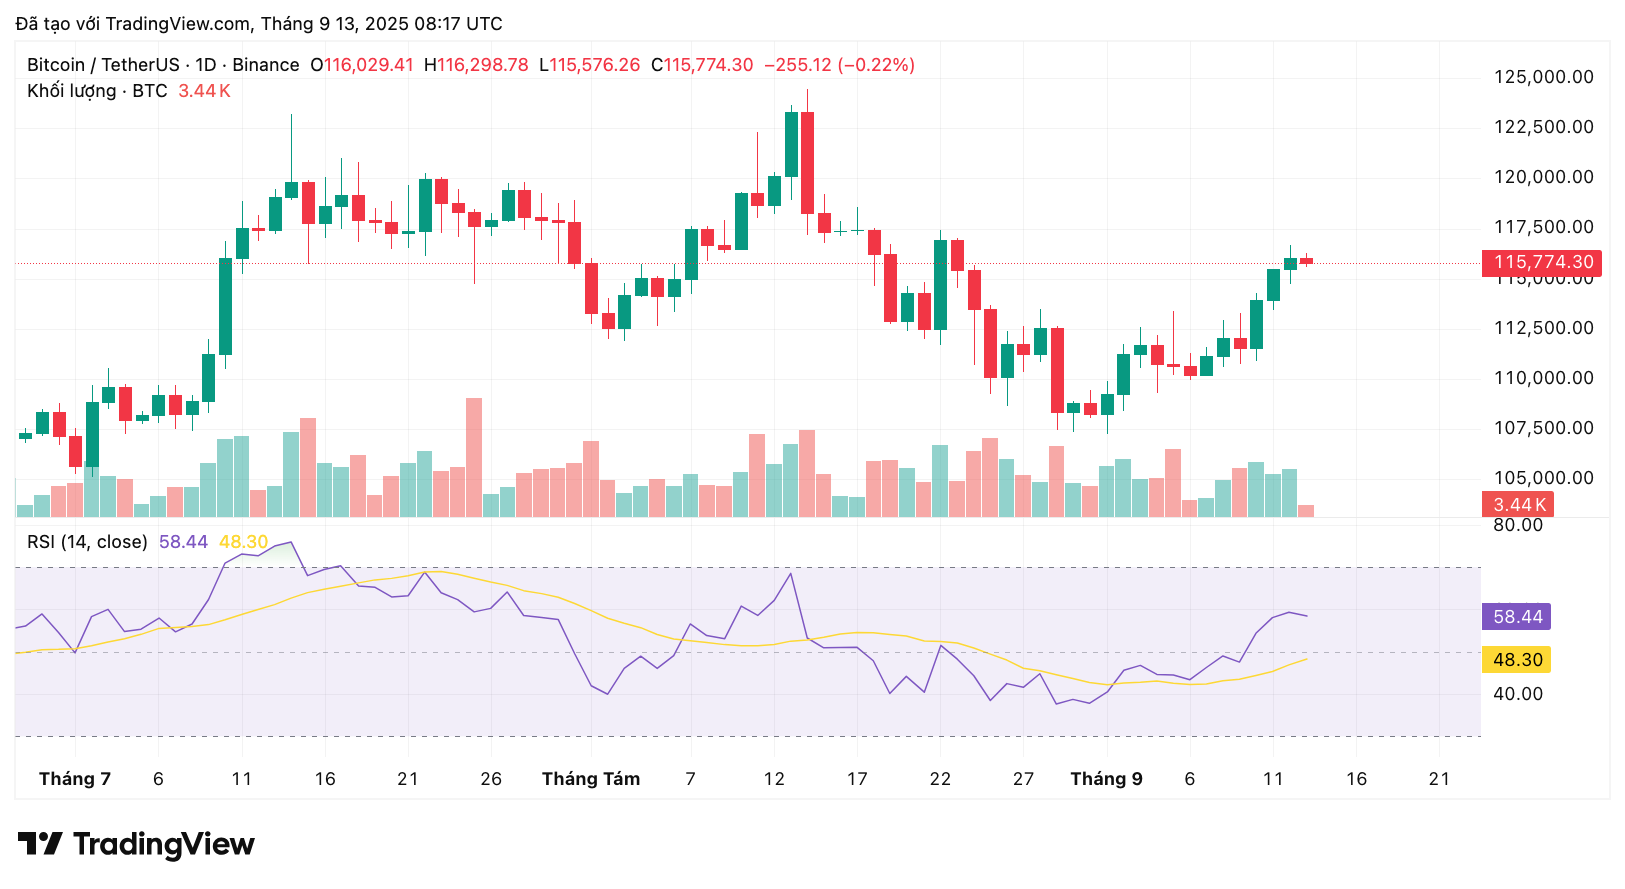Click the Khối lượng · BTC volume legend
This screenshot has height=889, width=1625.
tap(97, 91)
